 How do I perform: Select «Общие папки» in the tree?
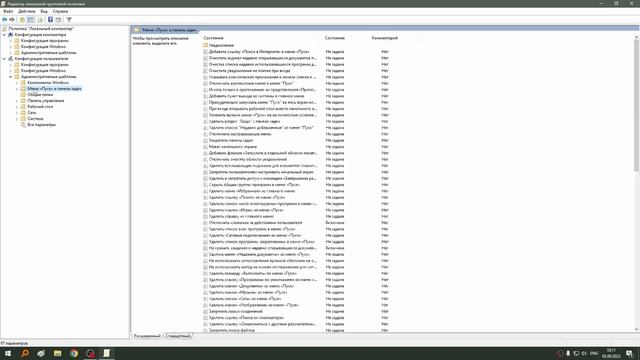pos(40,95)
